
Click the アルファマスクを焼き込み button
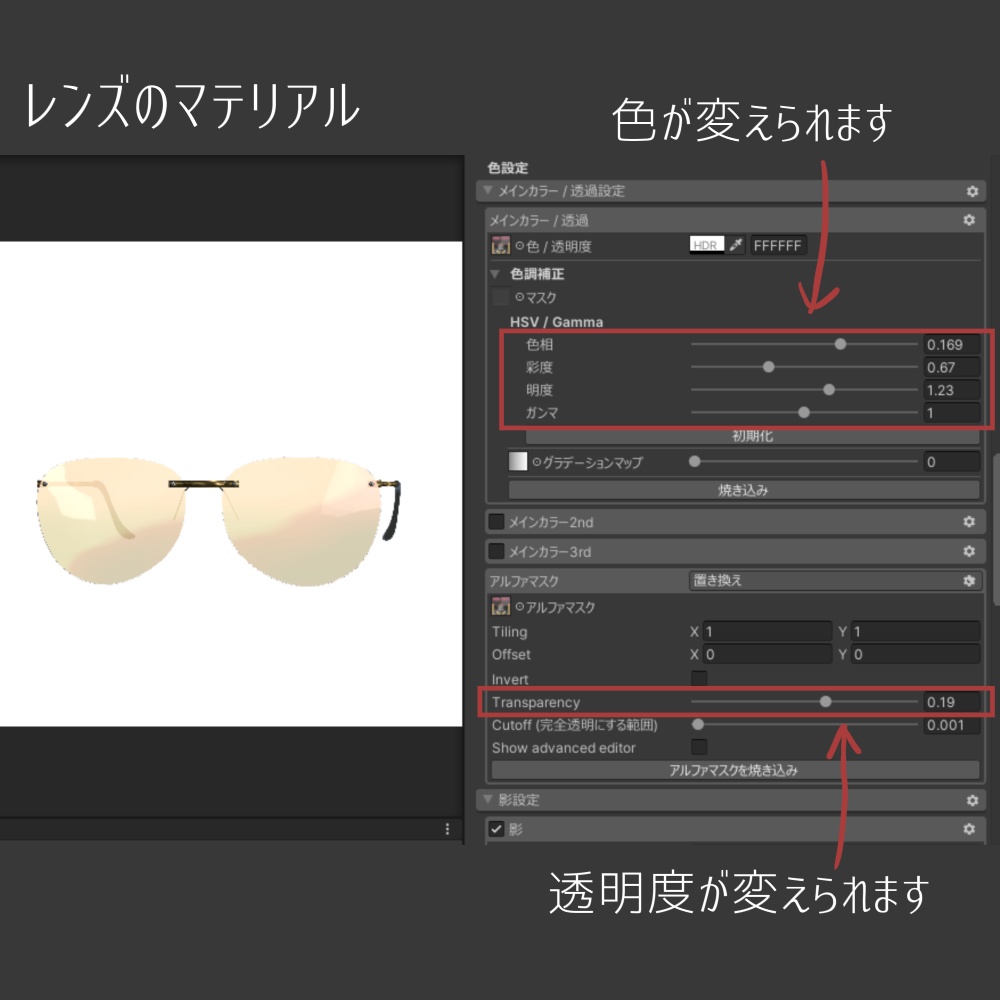[x=733, y=770]
